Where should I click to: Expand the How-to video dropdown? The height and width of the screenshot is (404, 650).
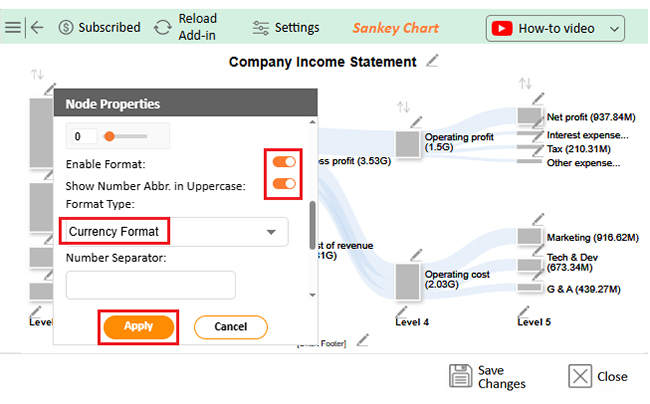point(614,29)
